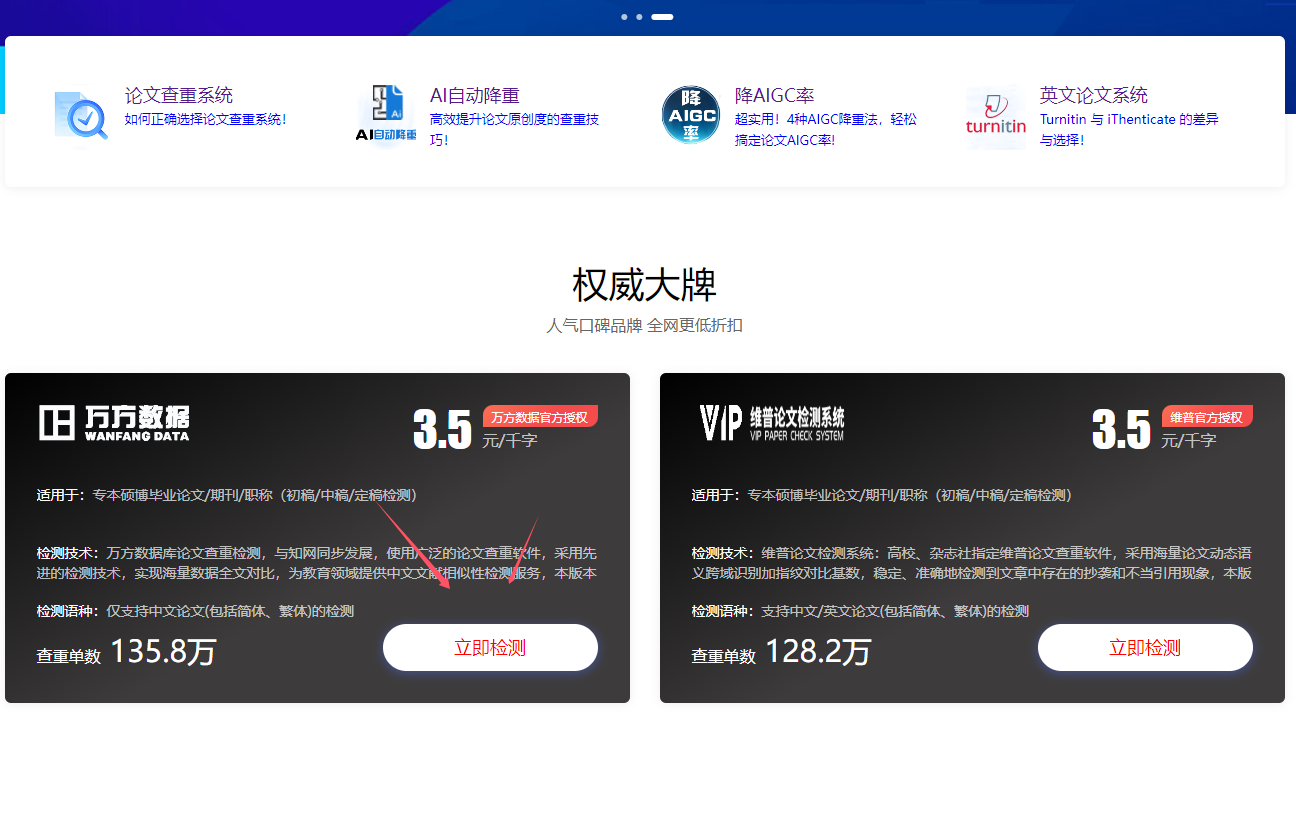Click Turnitin 与 iThenticate 的差异 description
The width and height of the screenshot is (1296, 828).
(x=1129, y=129)
